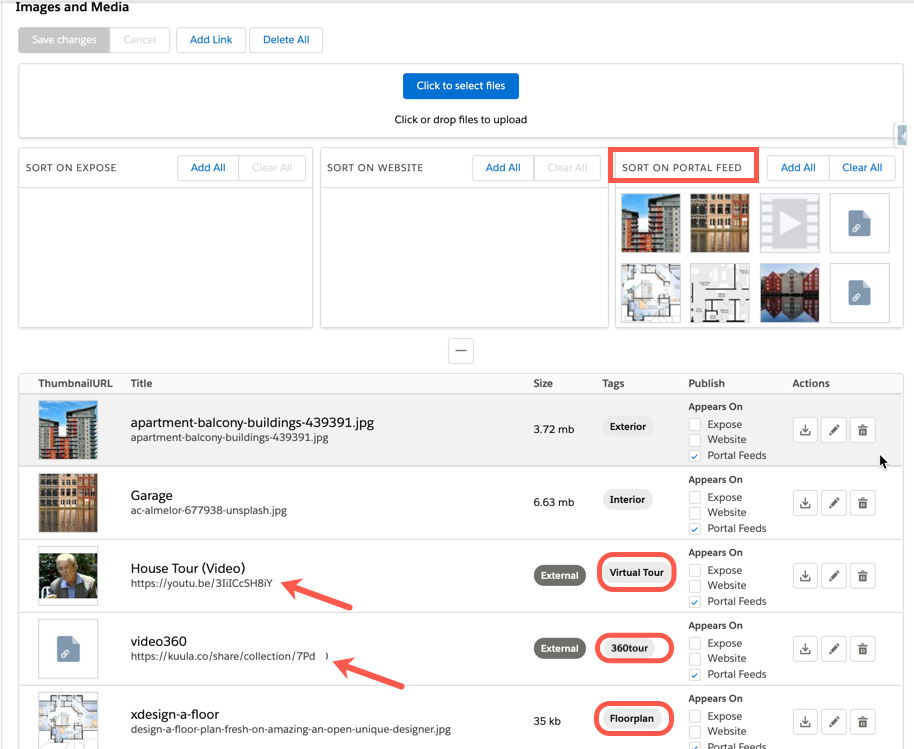Open the Garage thumbnail in the list
This screenshot has width=914, height=749.
coord(68,503)
